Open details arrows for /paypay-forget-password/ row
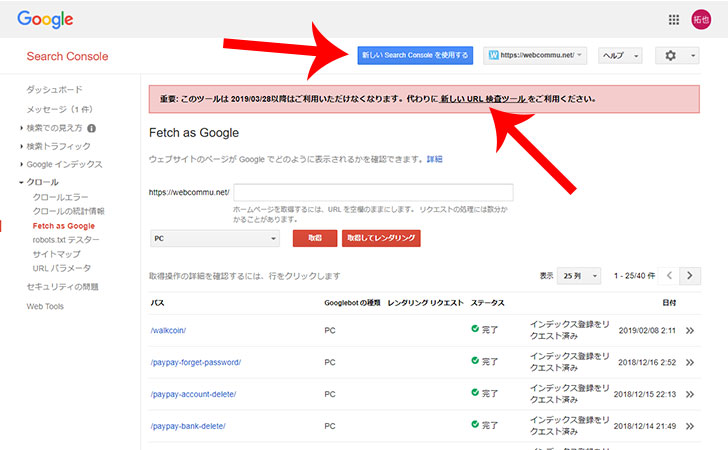728x450 pixels. [x=690, y=362]
